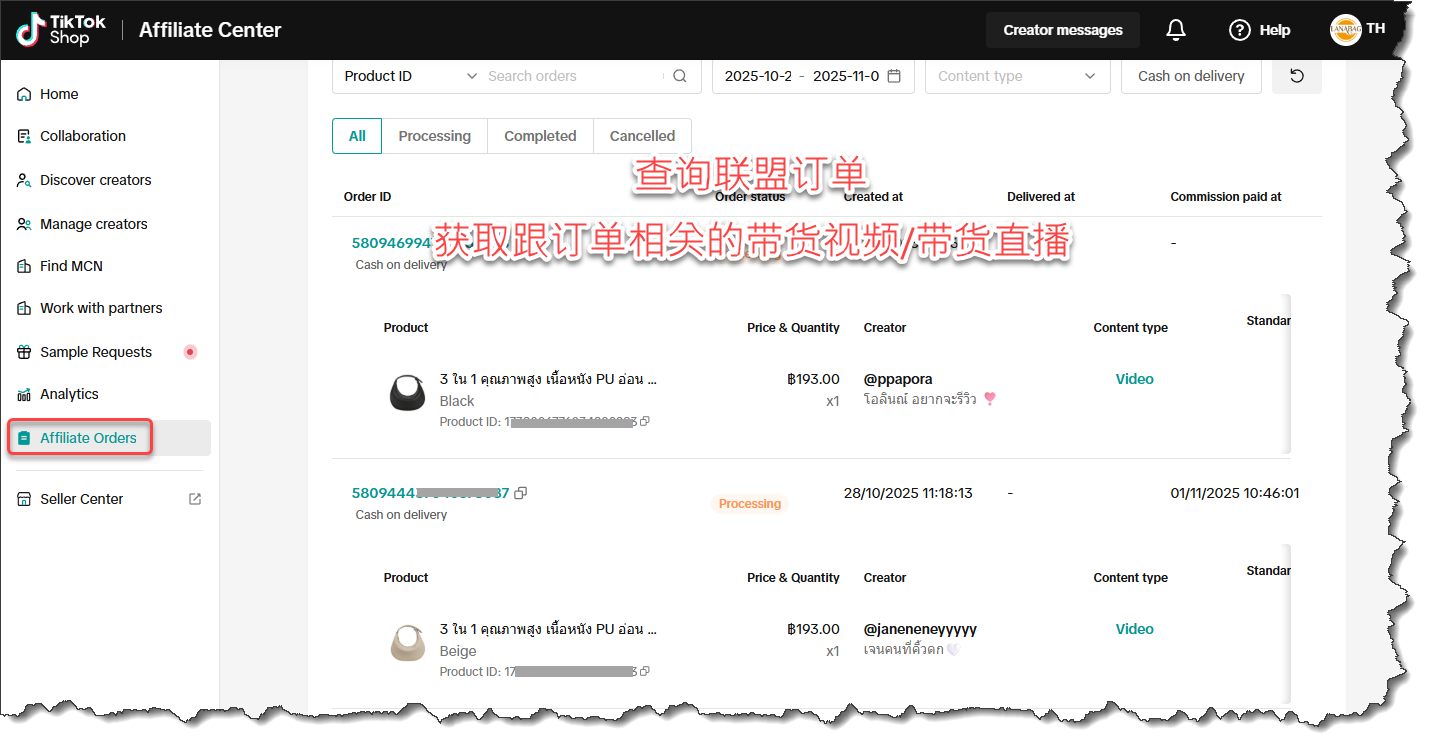This screenshot has height=747, width=1432.
Task: Switch to the Processing tab
Action: [x=434, y=136]
